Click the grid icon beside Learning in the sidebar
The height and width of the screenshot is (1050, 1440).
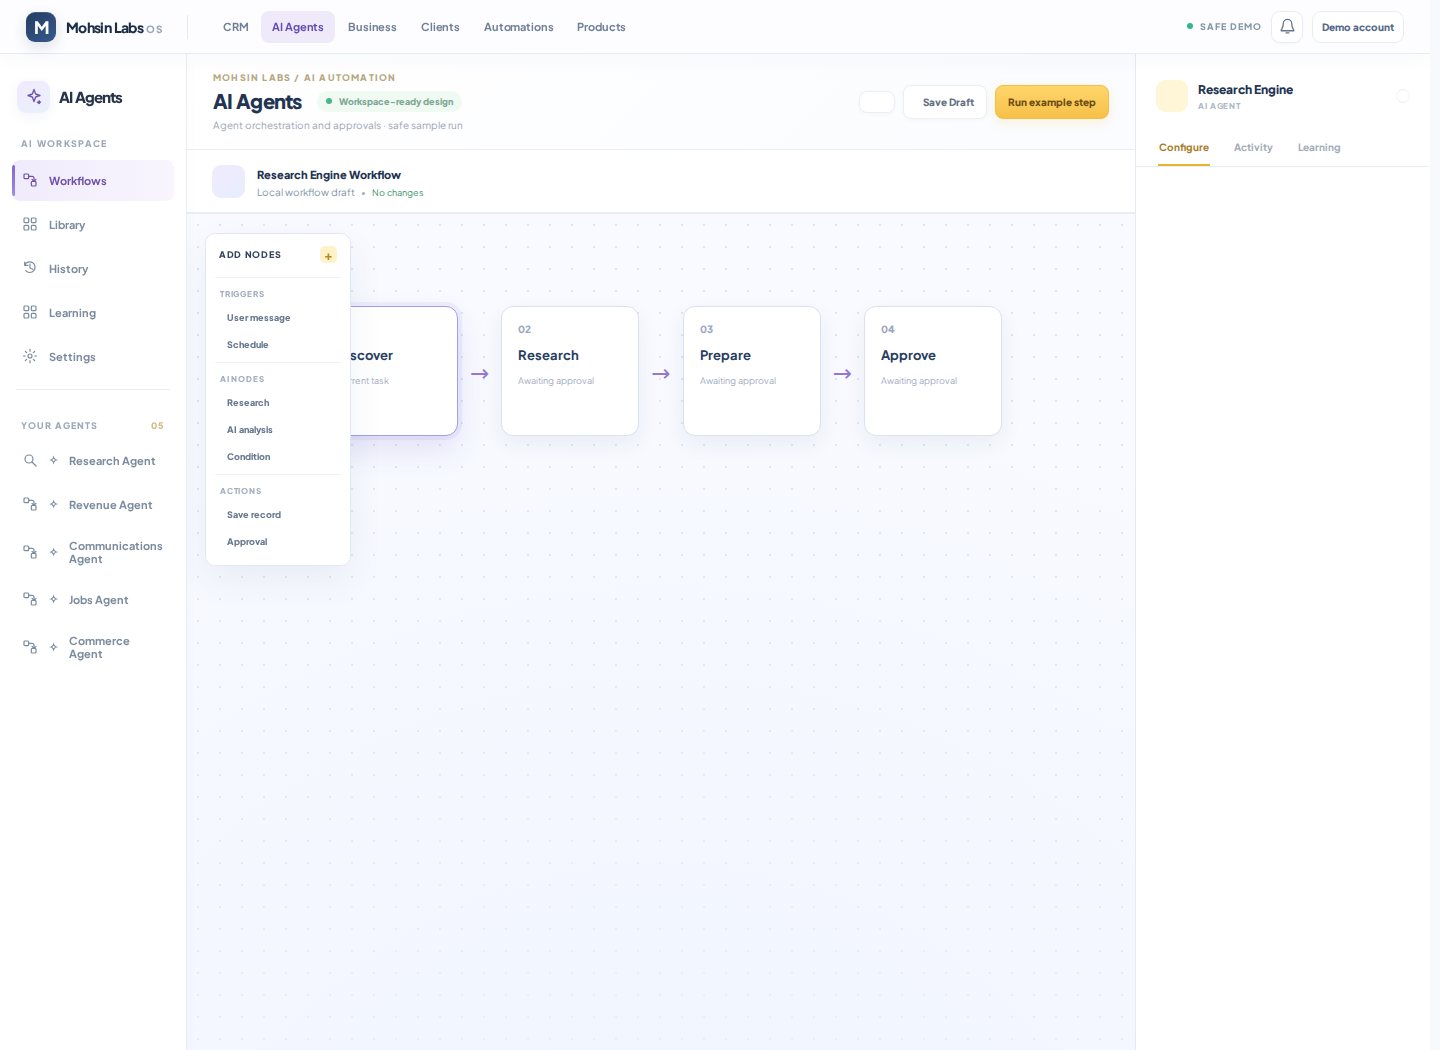(x=30, y=313)
